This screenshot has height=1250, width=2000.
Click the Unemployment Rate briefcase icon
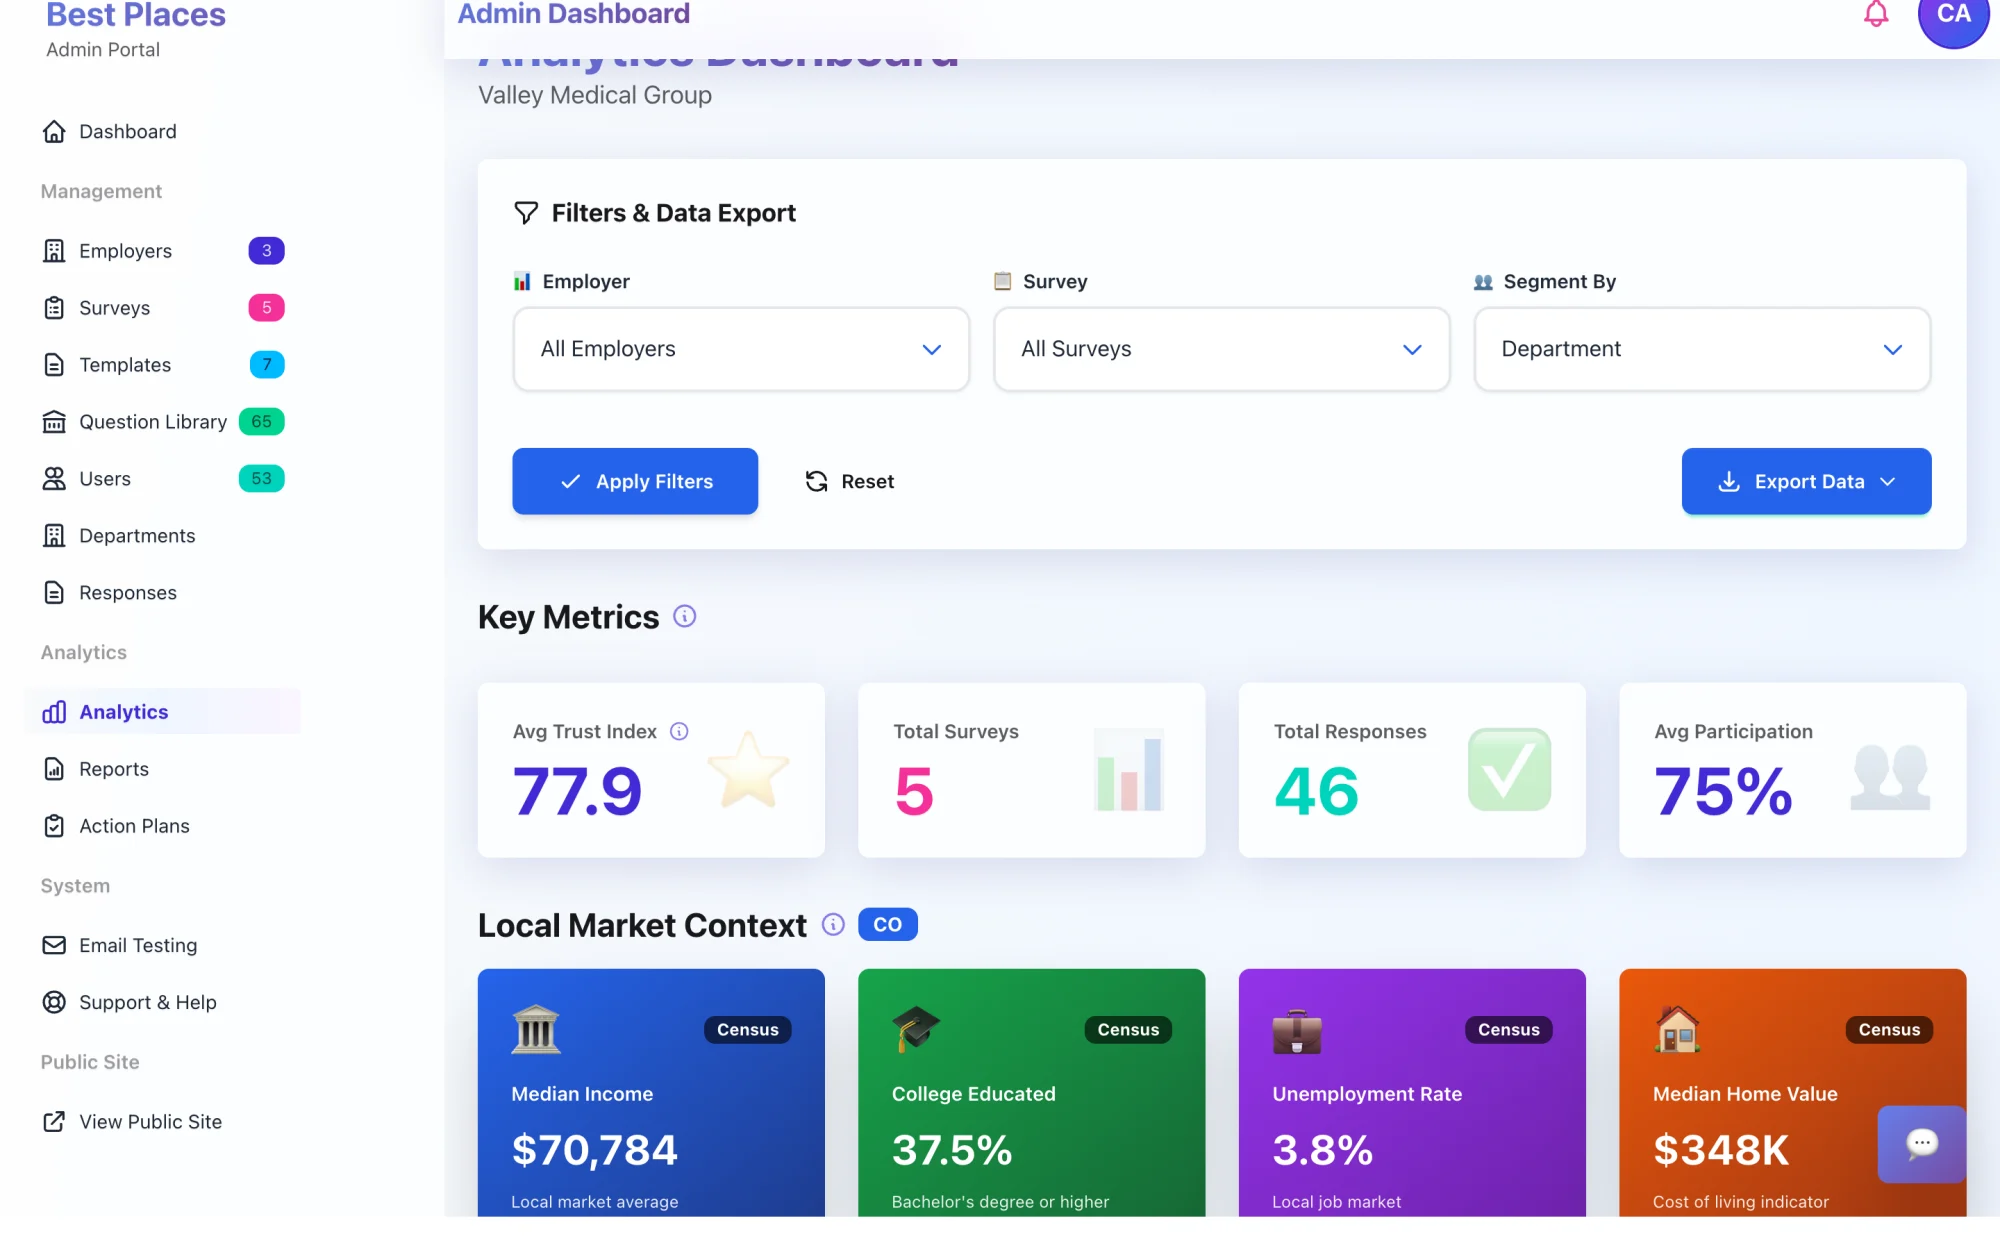(1297, 1032)
